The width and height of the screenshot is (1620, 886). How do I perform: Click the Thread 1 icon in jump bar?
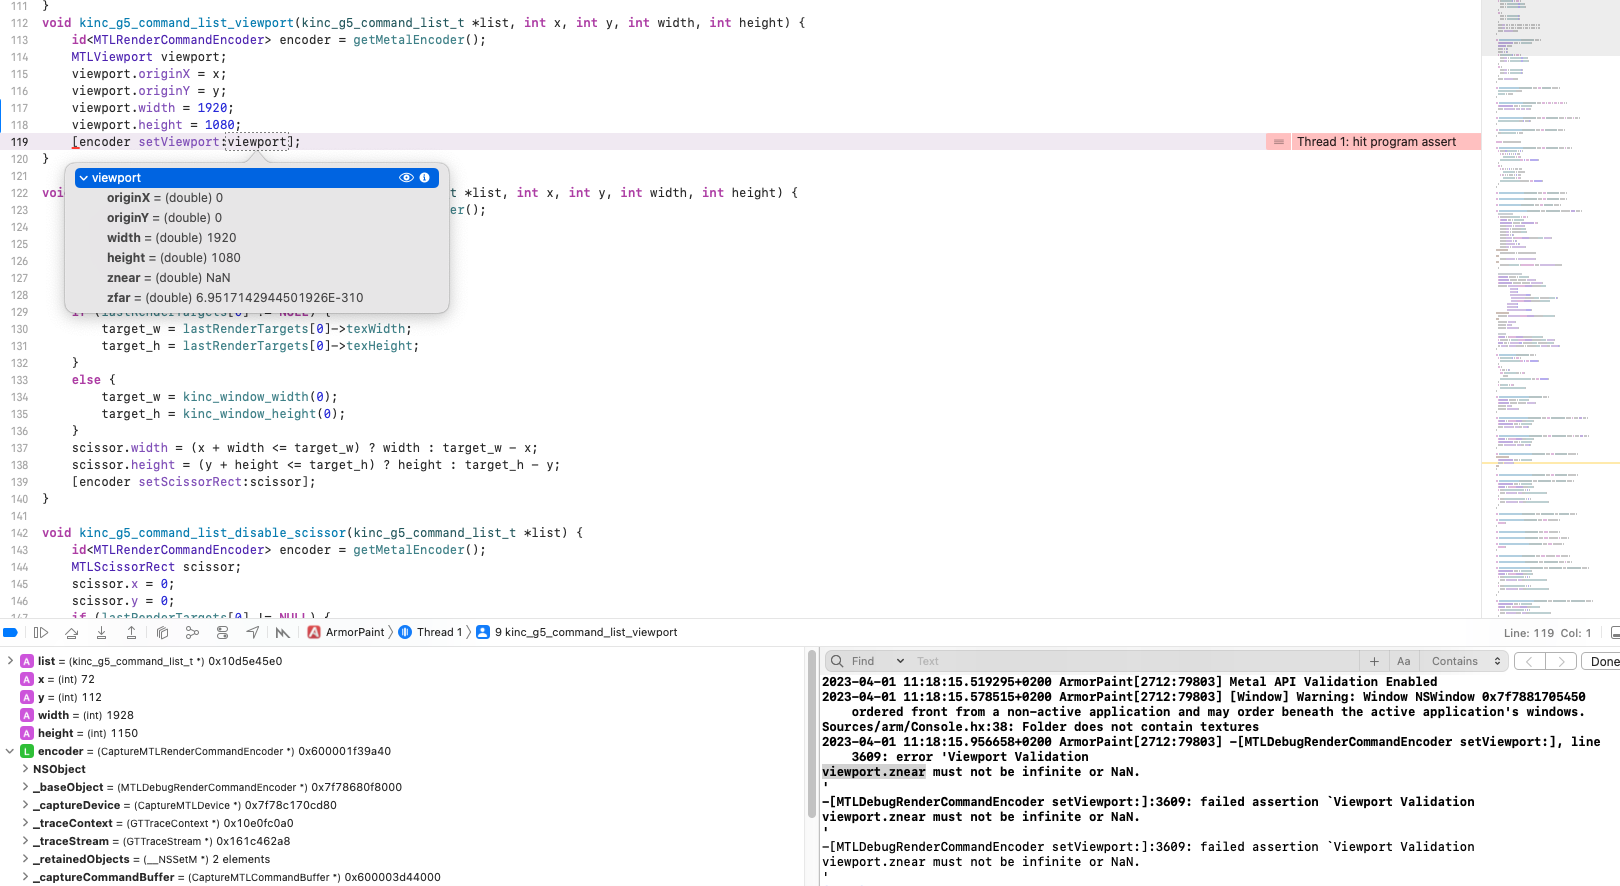(x=405, y=632)
